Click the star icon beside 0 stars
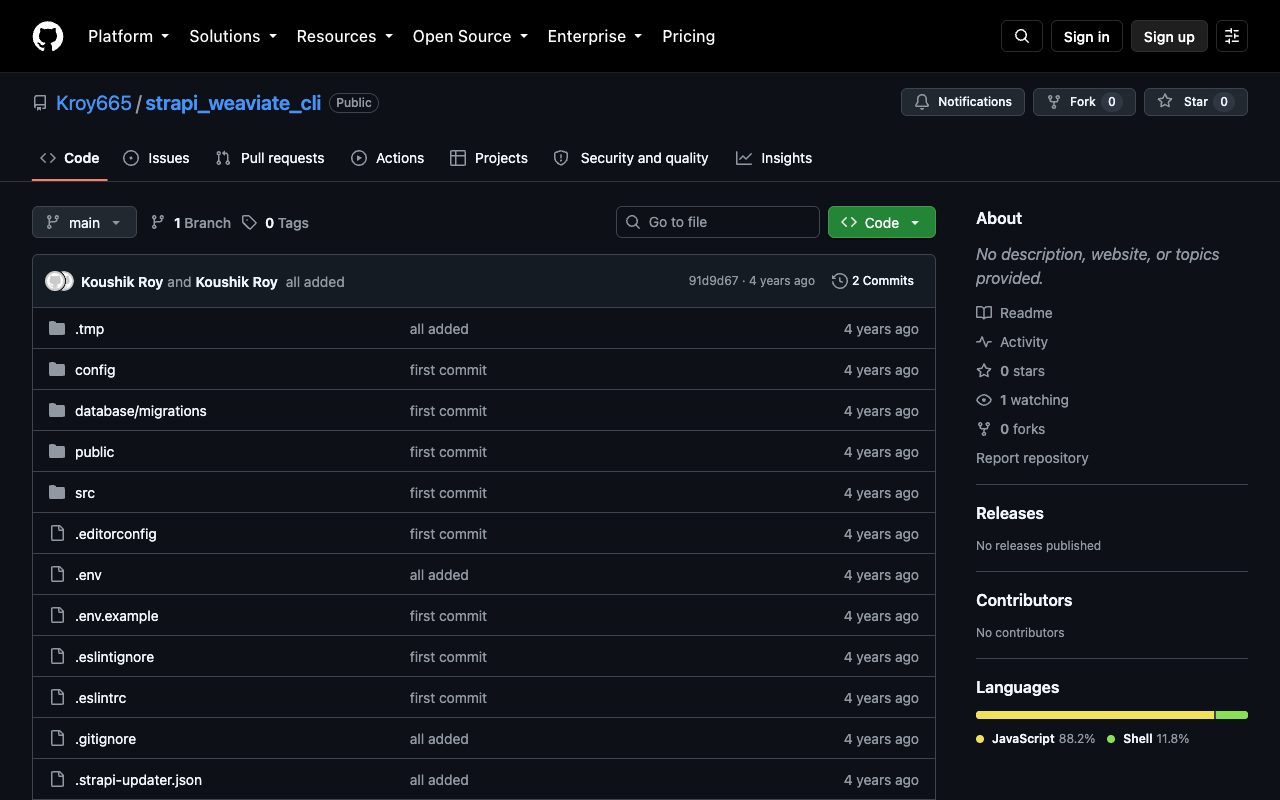The height and width of the screenshot is (800, 1280). coord(984,371)
